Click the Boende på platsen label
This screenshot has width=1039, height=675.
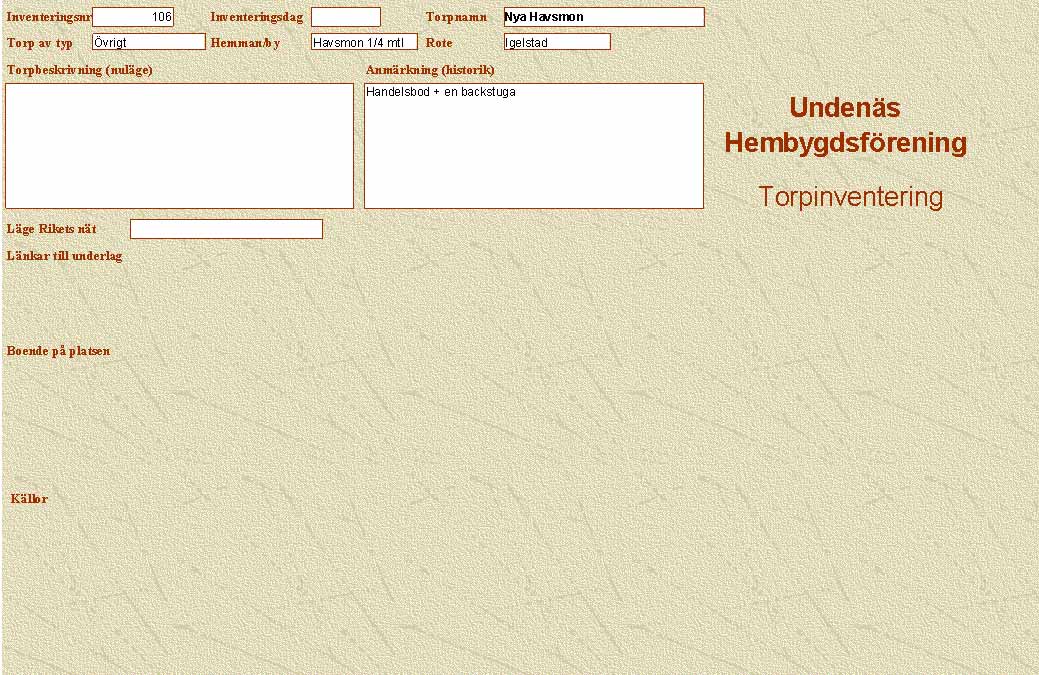click(x=58, y=351)
